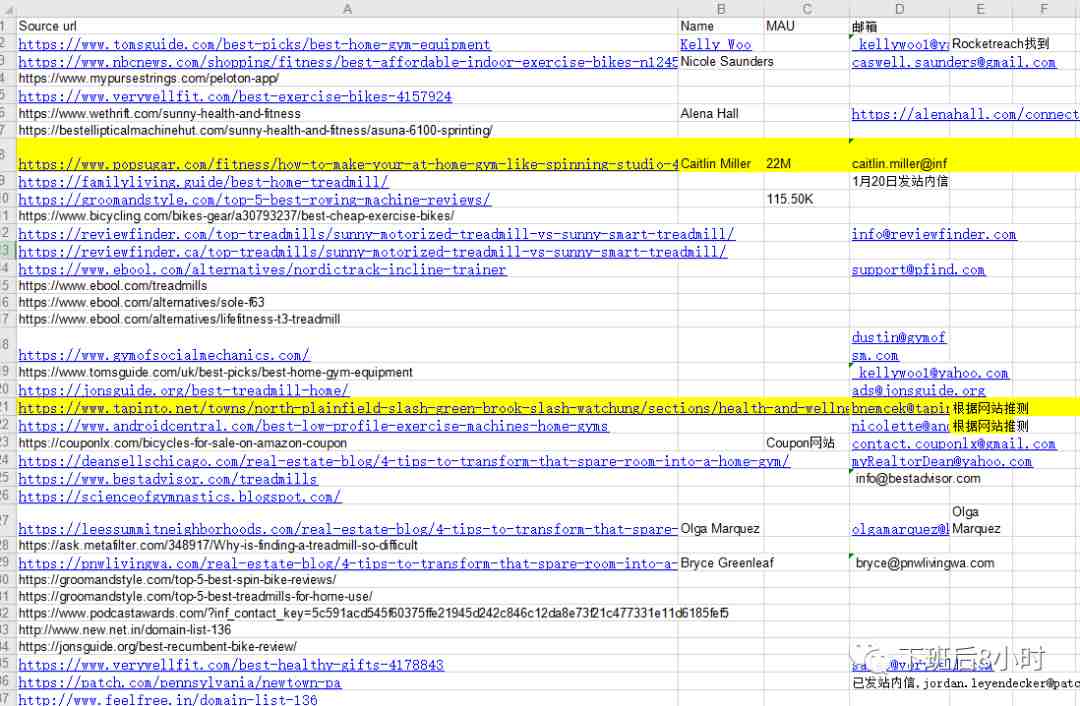Click the select-all corner of the sheet
Image resolution: width=1080 pixels, height=706 pixels.
coord(8,8)
